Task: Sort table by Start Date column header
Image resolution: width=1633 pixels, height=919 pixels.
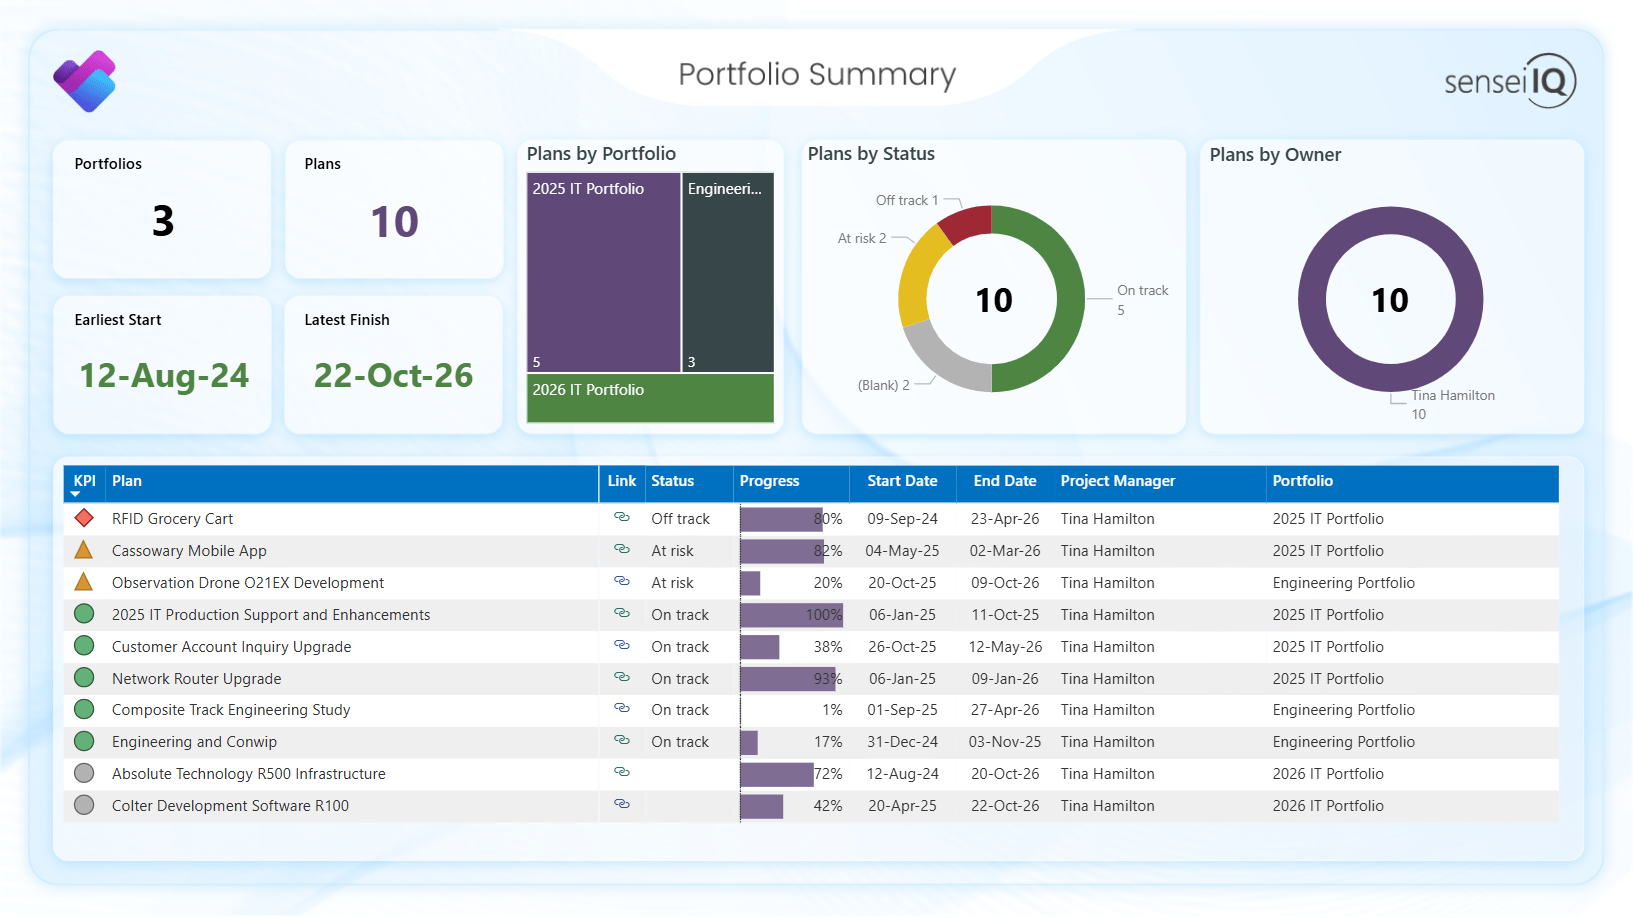Action: point(901,481)
